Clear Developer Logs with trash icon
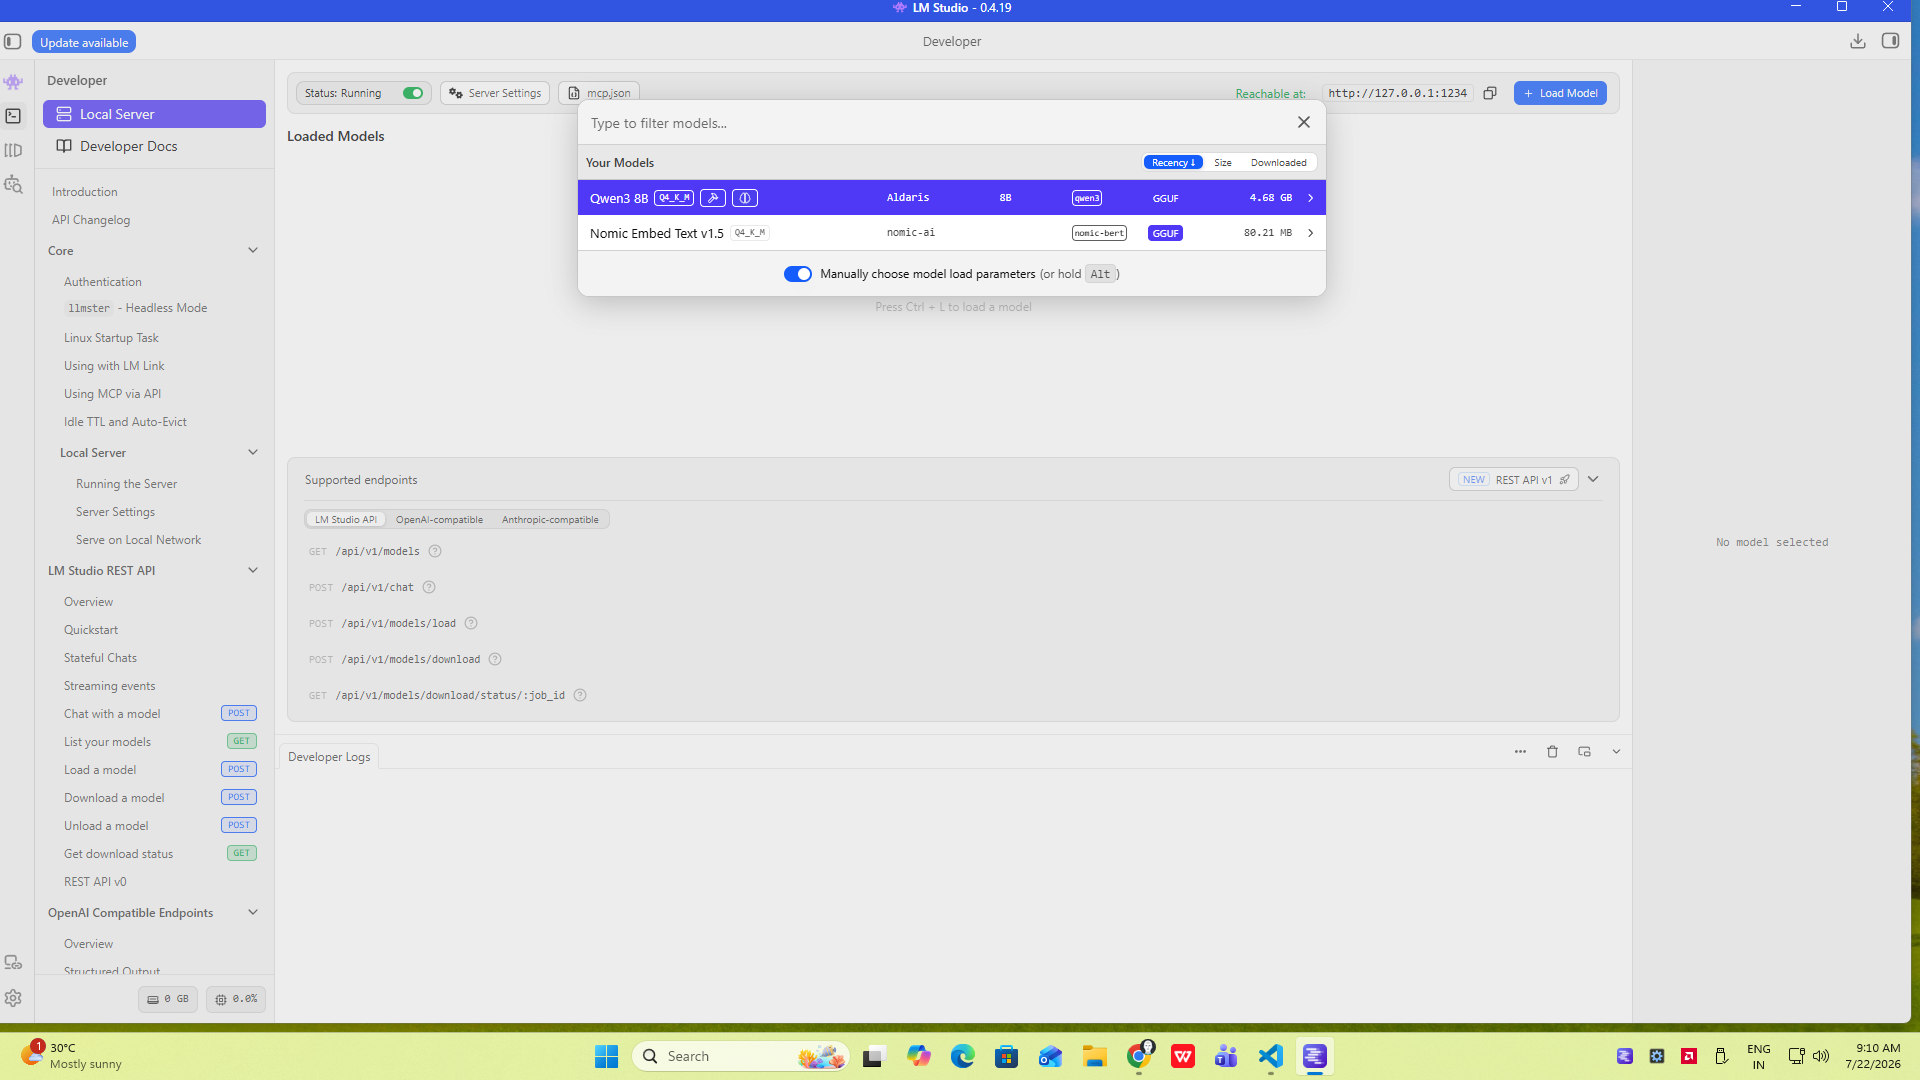The height and width of the screenshot is (1080, 1920). click(1552, 752)
